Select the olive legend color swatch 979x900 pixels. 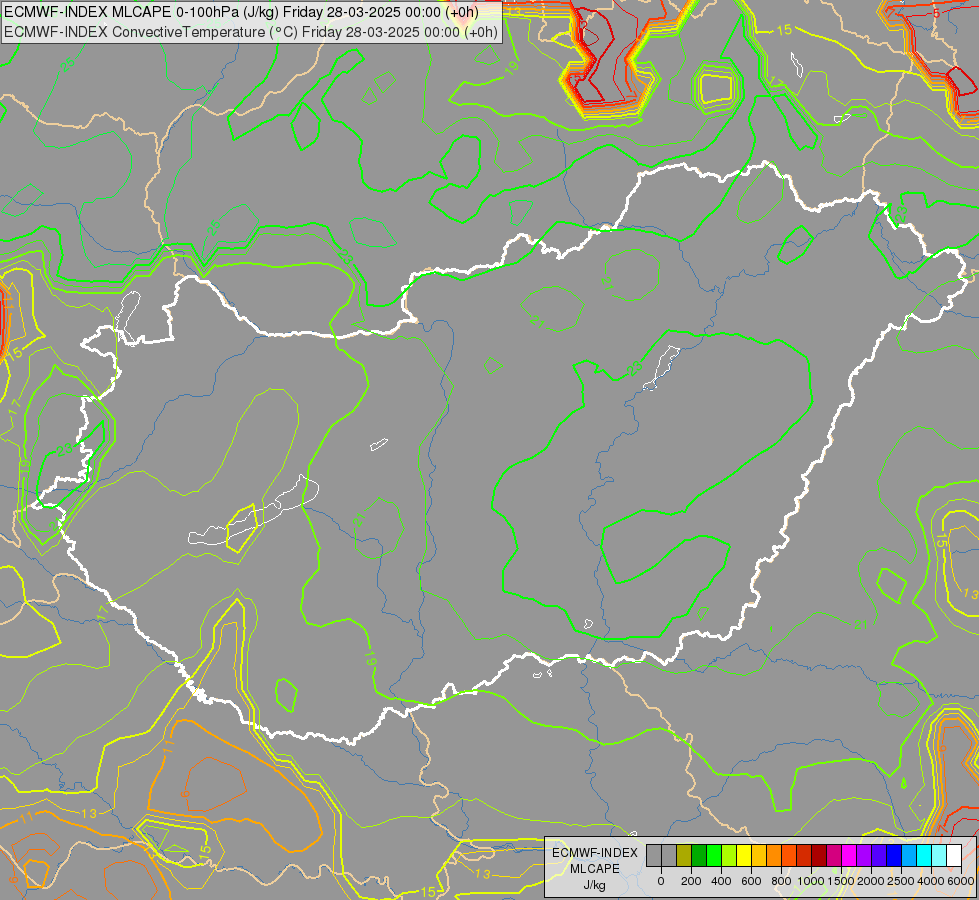tap(684, 856)
